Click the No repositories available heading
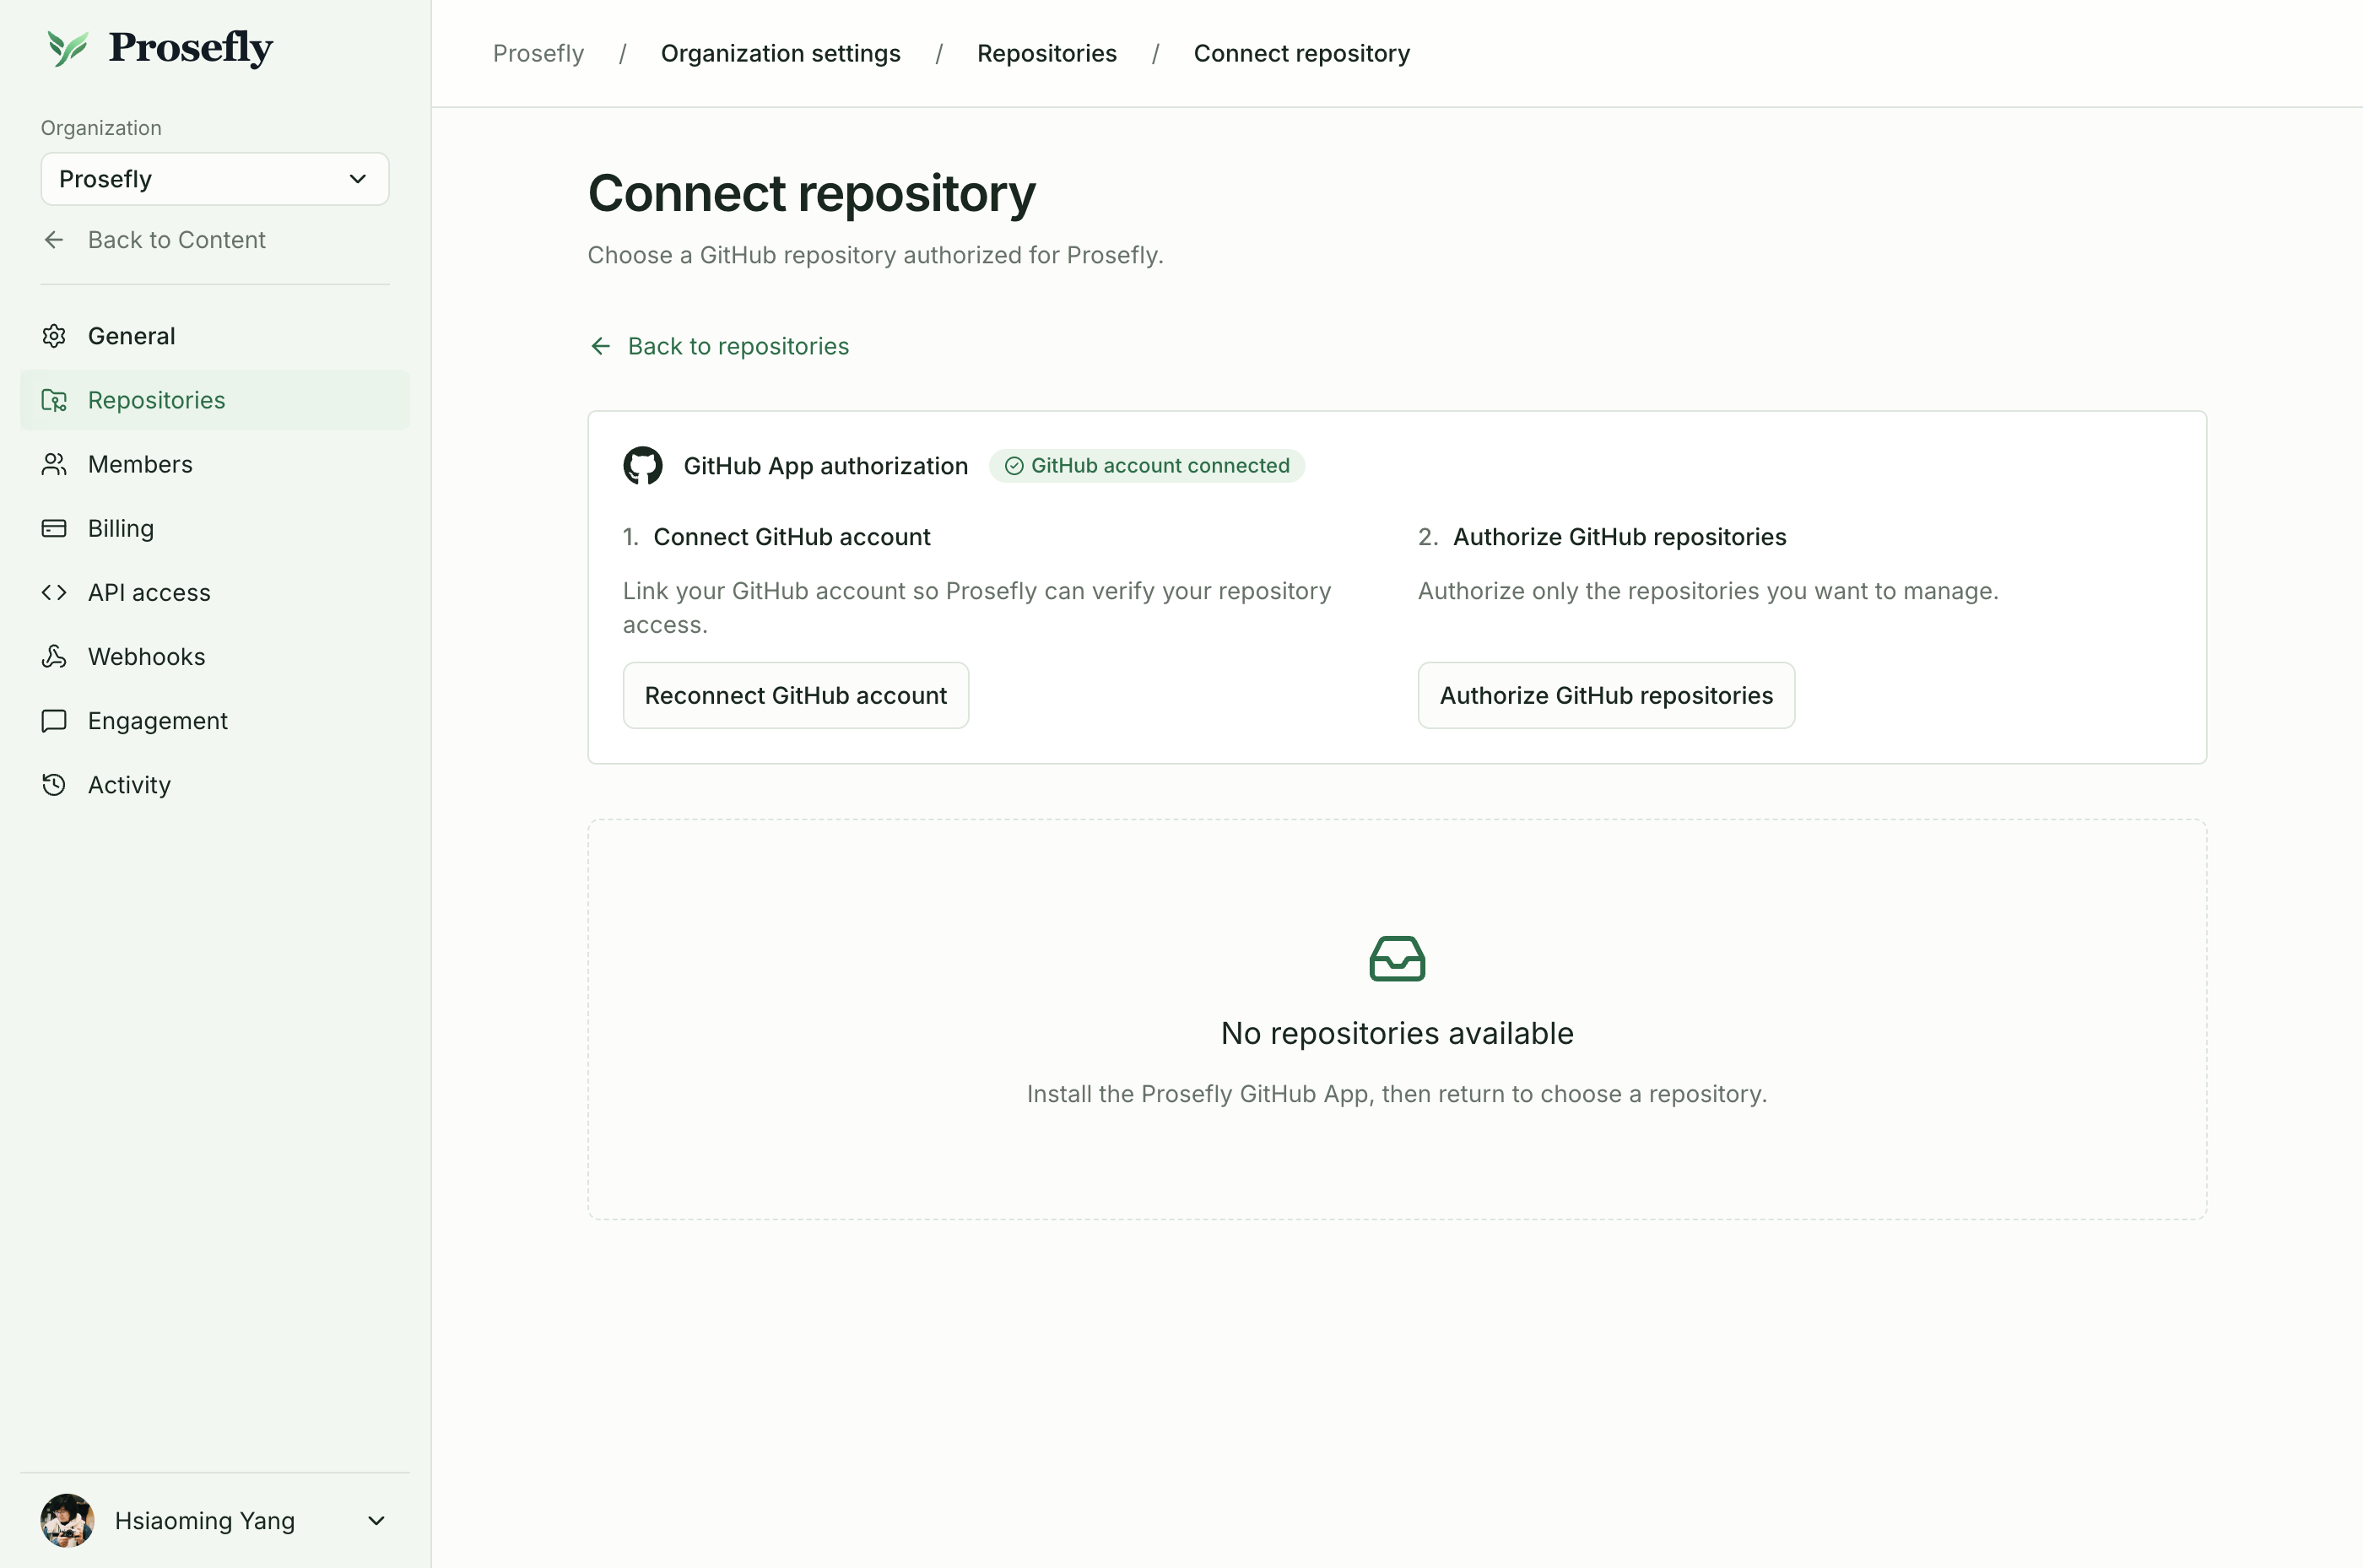Image resolution: width=2363 pixels, height=1568 pixels. point(1397,1033)
